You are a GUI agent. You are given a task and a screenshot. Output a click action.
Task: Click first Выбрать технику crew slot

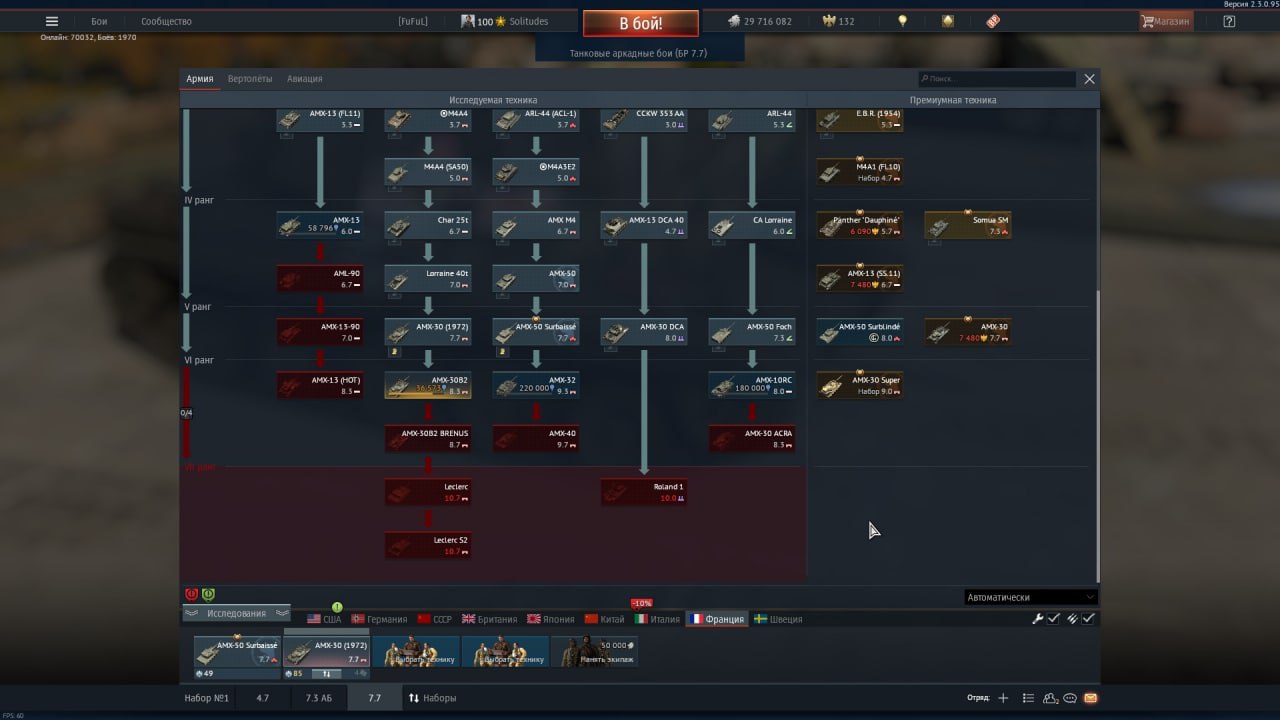(416, 652)
